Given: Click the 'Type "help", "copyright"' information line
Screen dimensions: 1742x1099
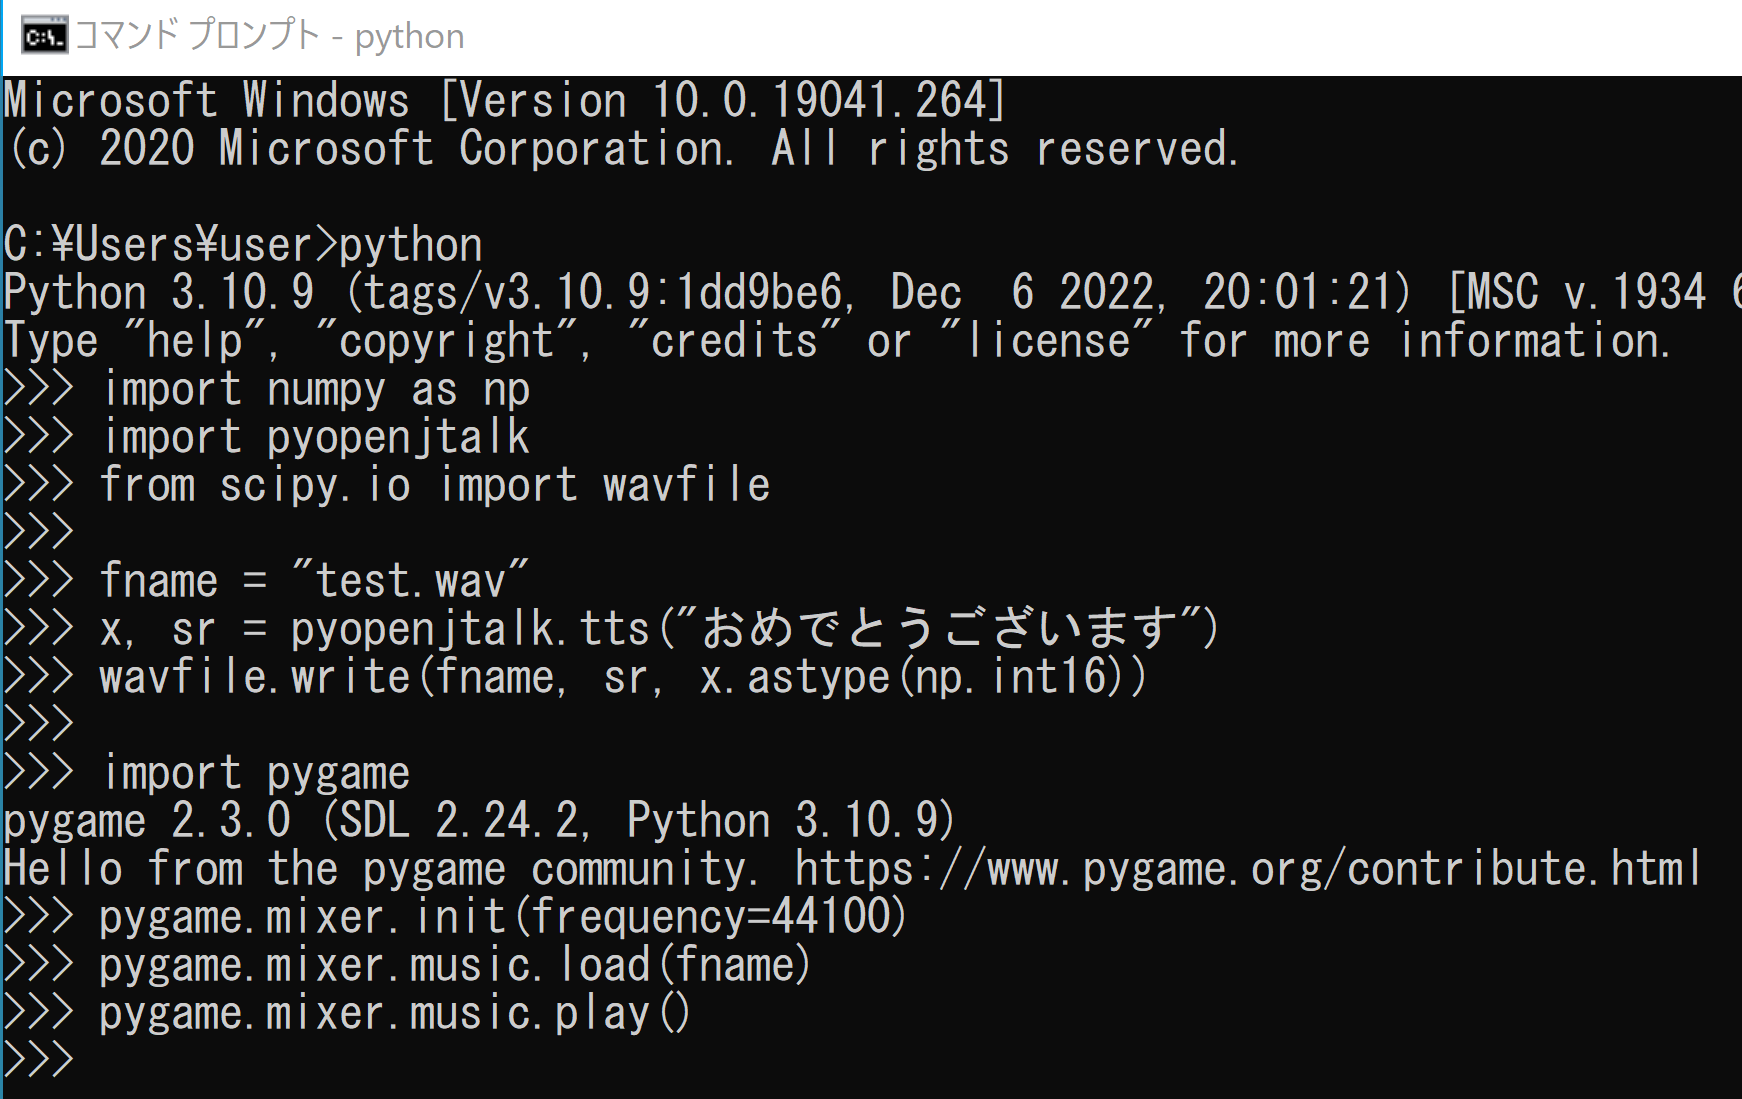Looking at the screenshot, I should point(837,341).
